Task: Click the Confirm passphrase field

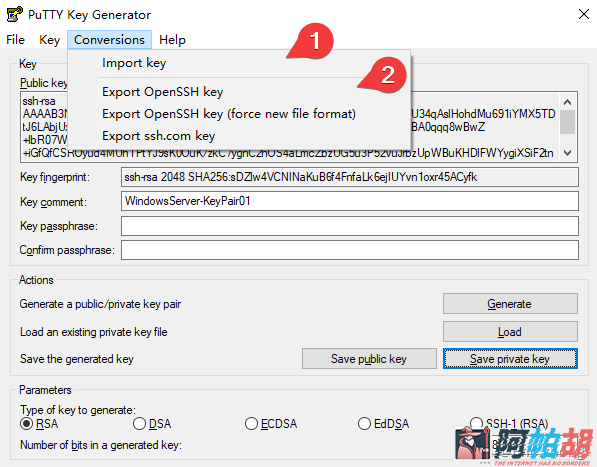Action: pos(350,250)
